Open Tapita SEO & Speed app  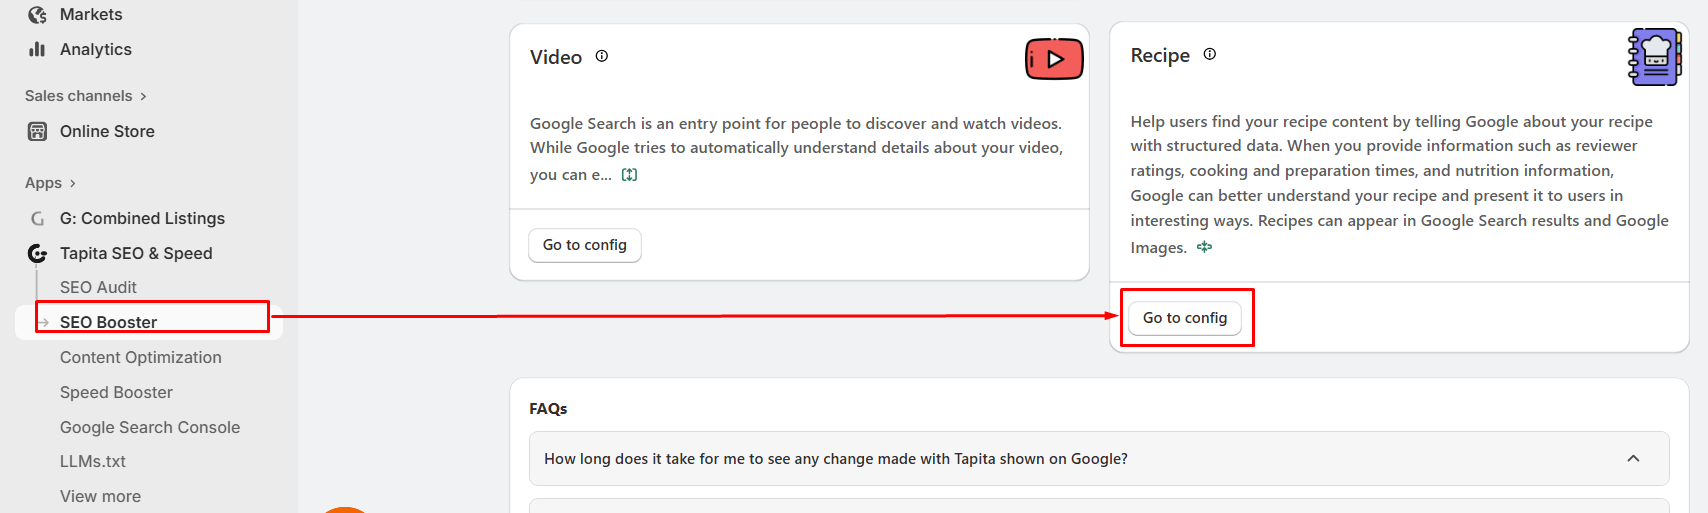click(136, 253)
